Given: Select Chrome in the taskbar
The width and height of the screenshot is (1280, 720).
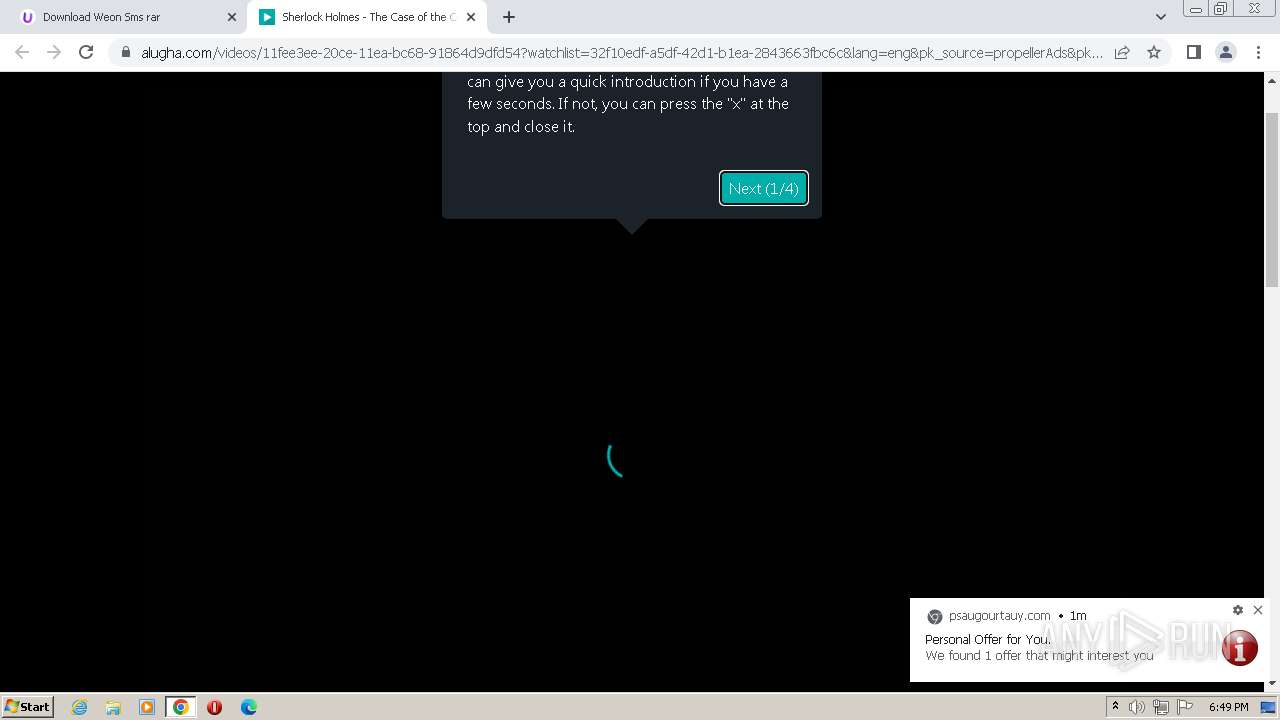Looking at the screenshot, I should [x=181, y=707].
